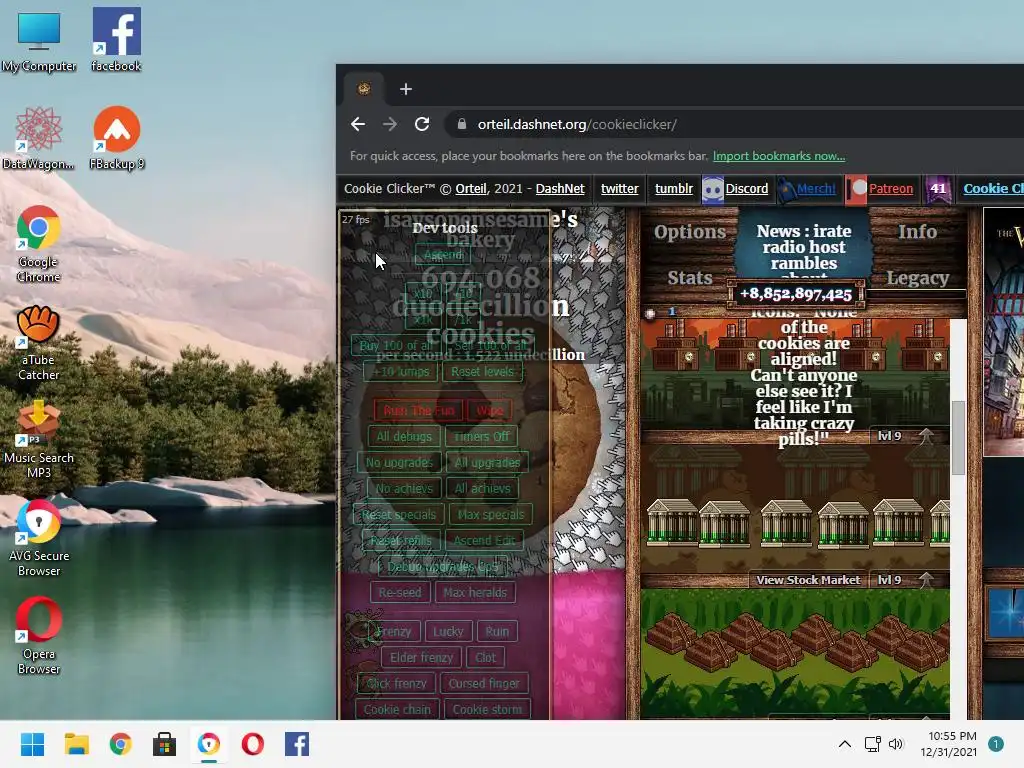
Task: Launch AVG Secure Browser desktop shortcut
Action: [x=39, y=538]
